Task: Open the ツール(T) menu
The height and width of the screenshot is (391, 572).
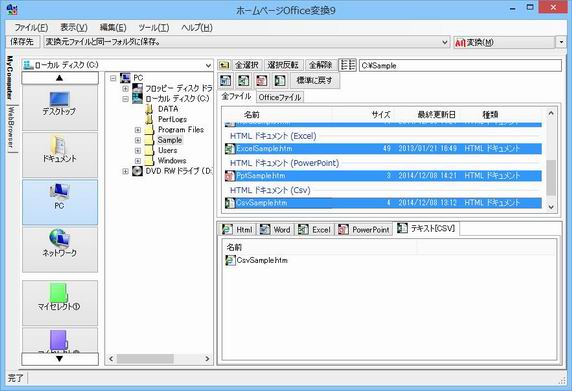Action: pos(154,27)
